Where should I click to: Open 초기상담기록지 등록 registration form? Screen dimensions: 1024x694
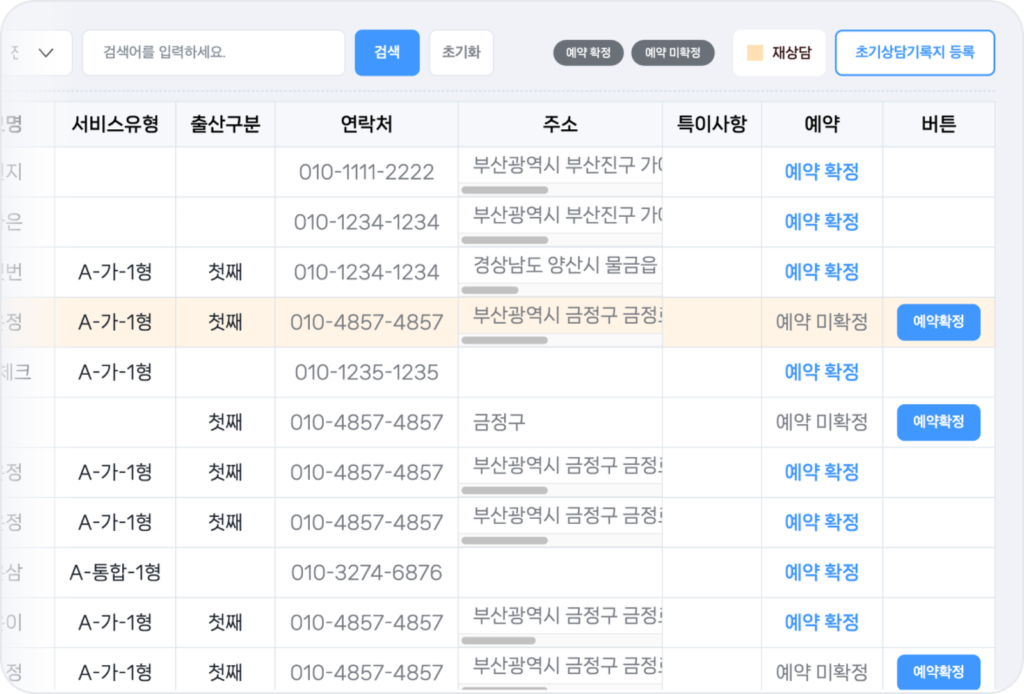coord(914,53)
